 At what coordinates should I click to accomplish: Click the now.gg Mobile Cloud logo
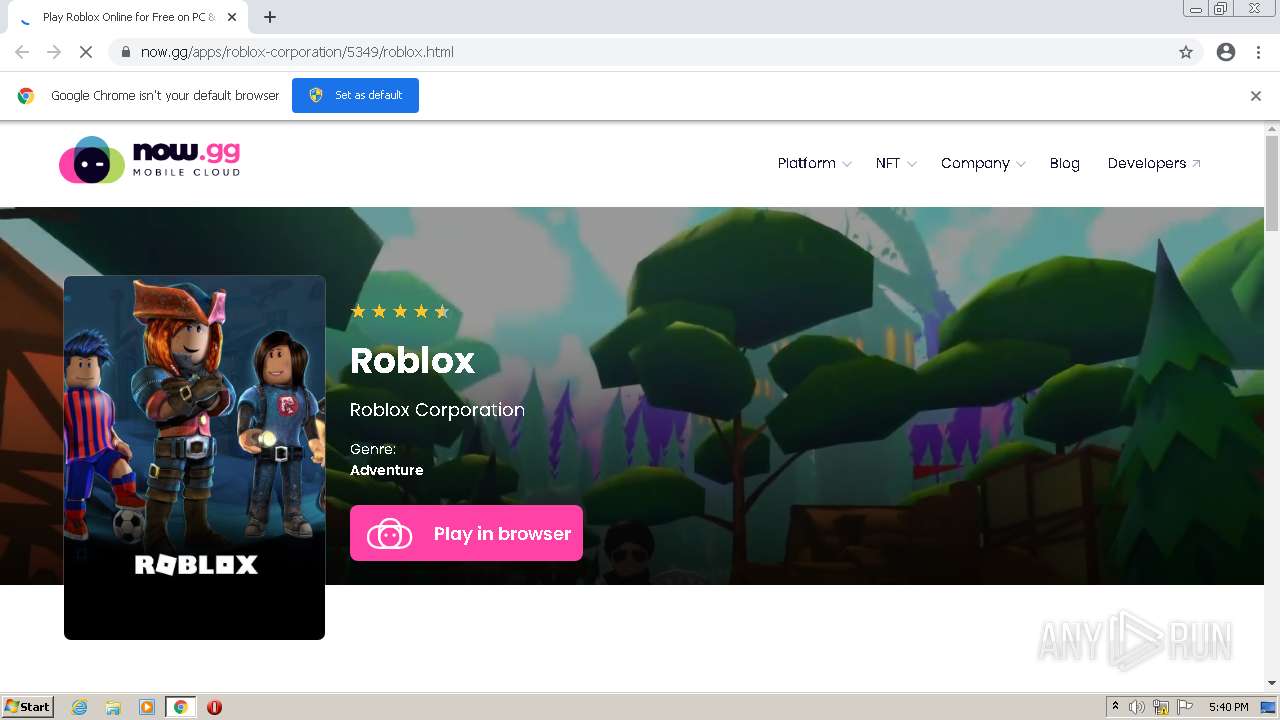pyautogui.click(x=150, y=160)
